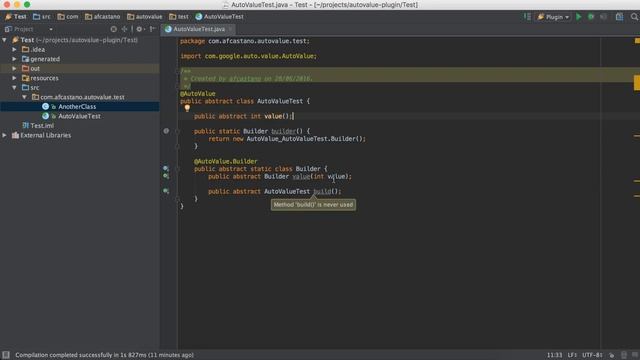
Task: Click the collapse all icon in Project panel
Action: [124, 29]
